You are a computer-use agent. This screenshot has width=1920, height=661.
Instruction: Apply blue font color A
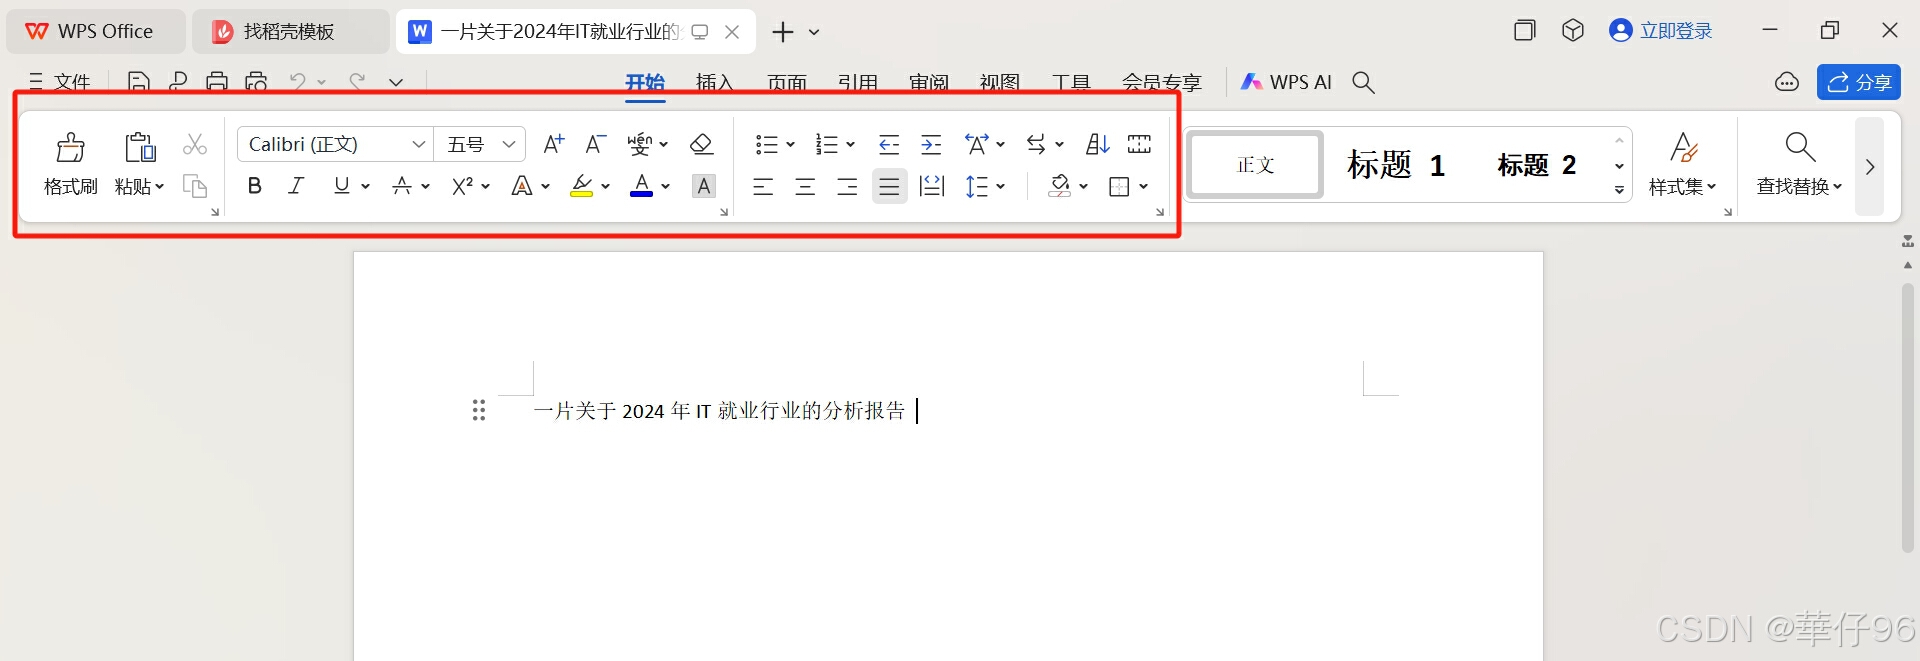(x=642, y=186)
